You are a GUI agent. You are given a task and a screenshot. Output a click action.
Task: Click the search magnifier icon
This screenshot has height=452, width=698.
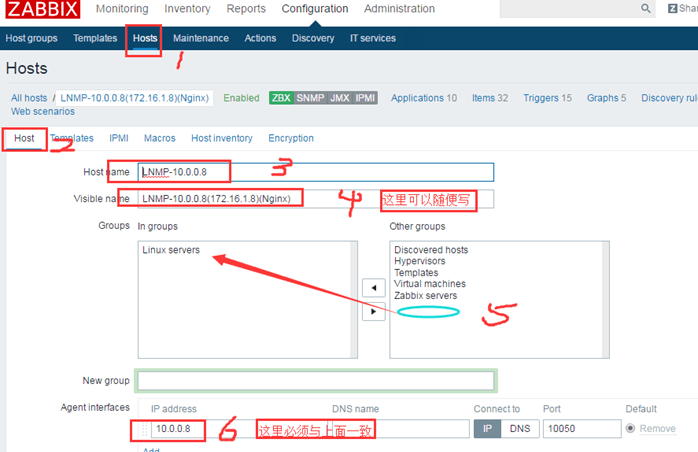(x=645, y=8)
